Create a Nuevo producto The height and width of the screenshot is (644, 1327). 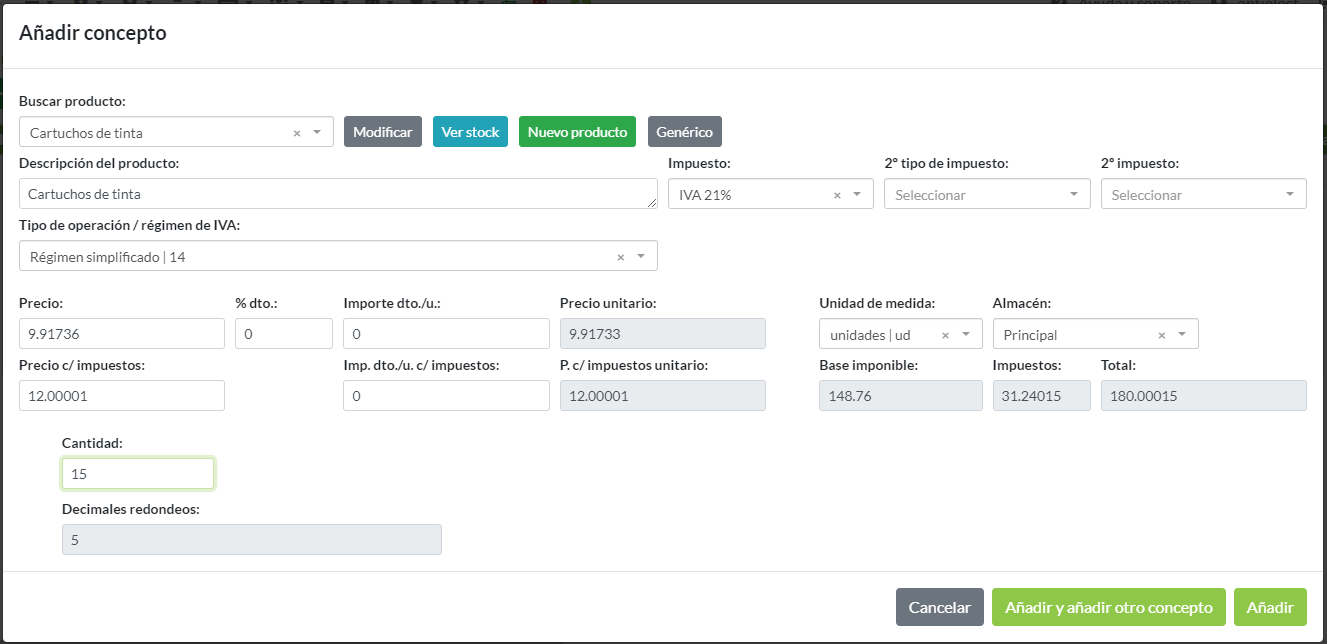[x=577, y=132]
